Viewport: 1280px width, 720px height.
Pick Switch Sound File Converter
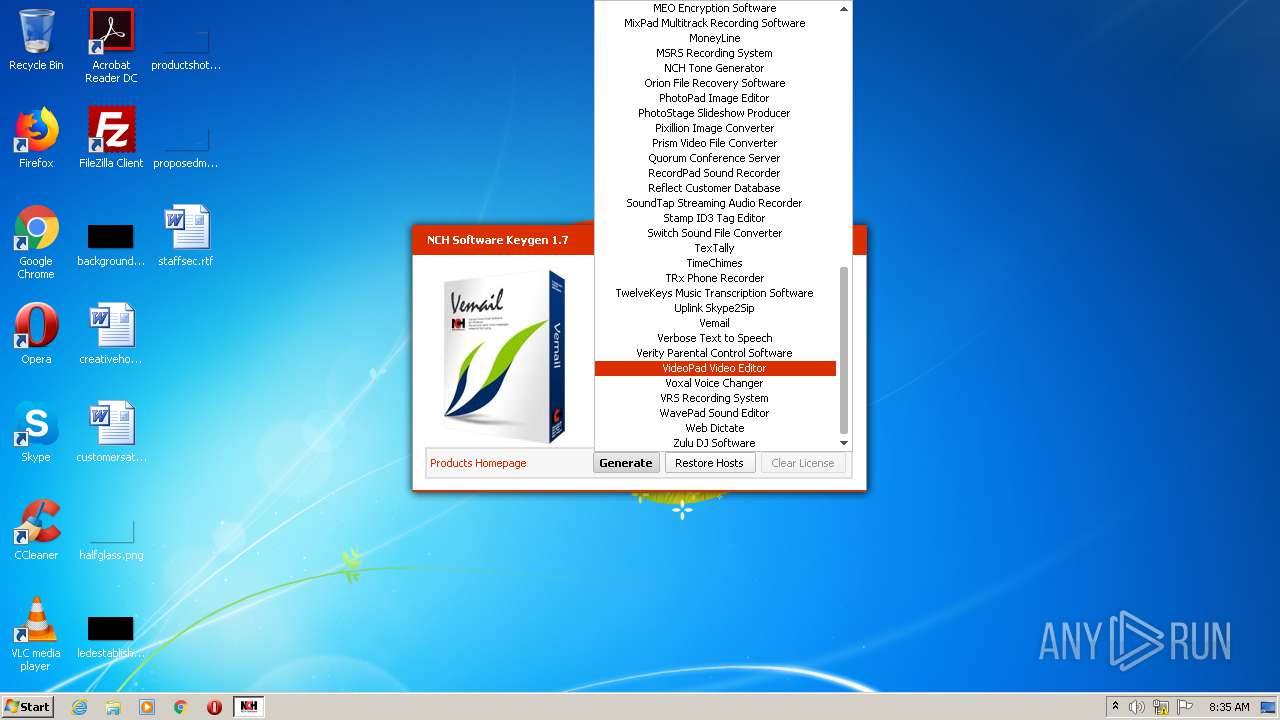pos(715,233)
